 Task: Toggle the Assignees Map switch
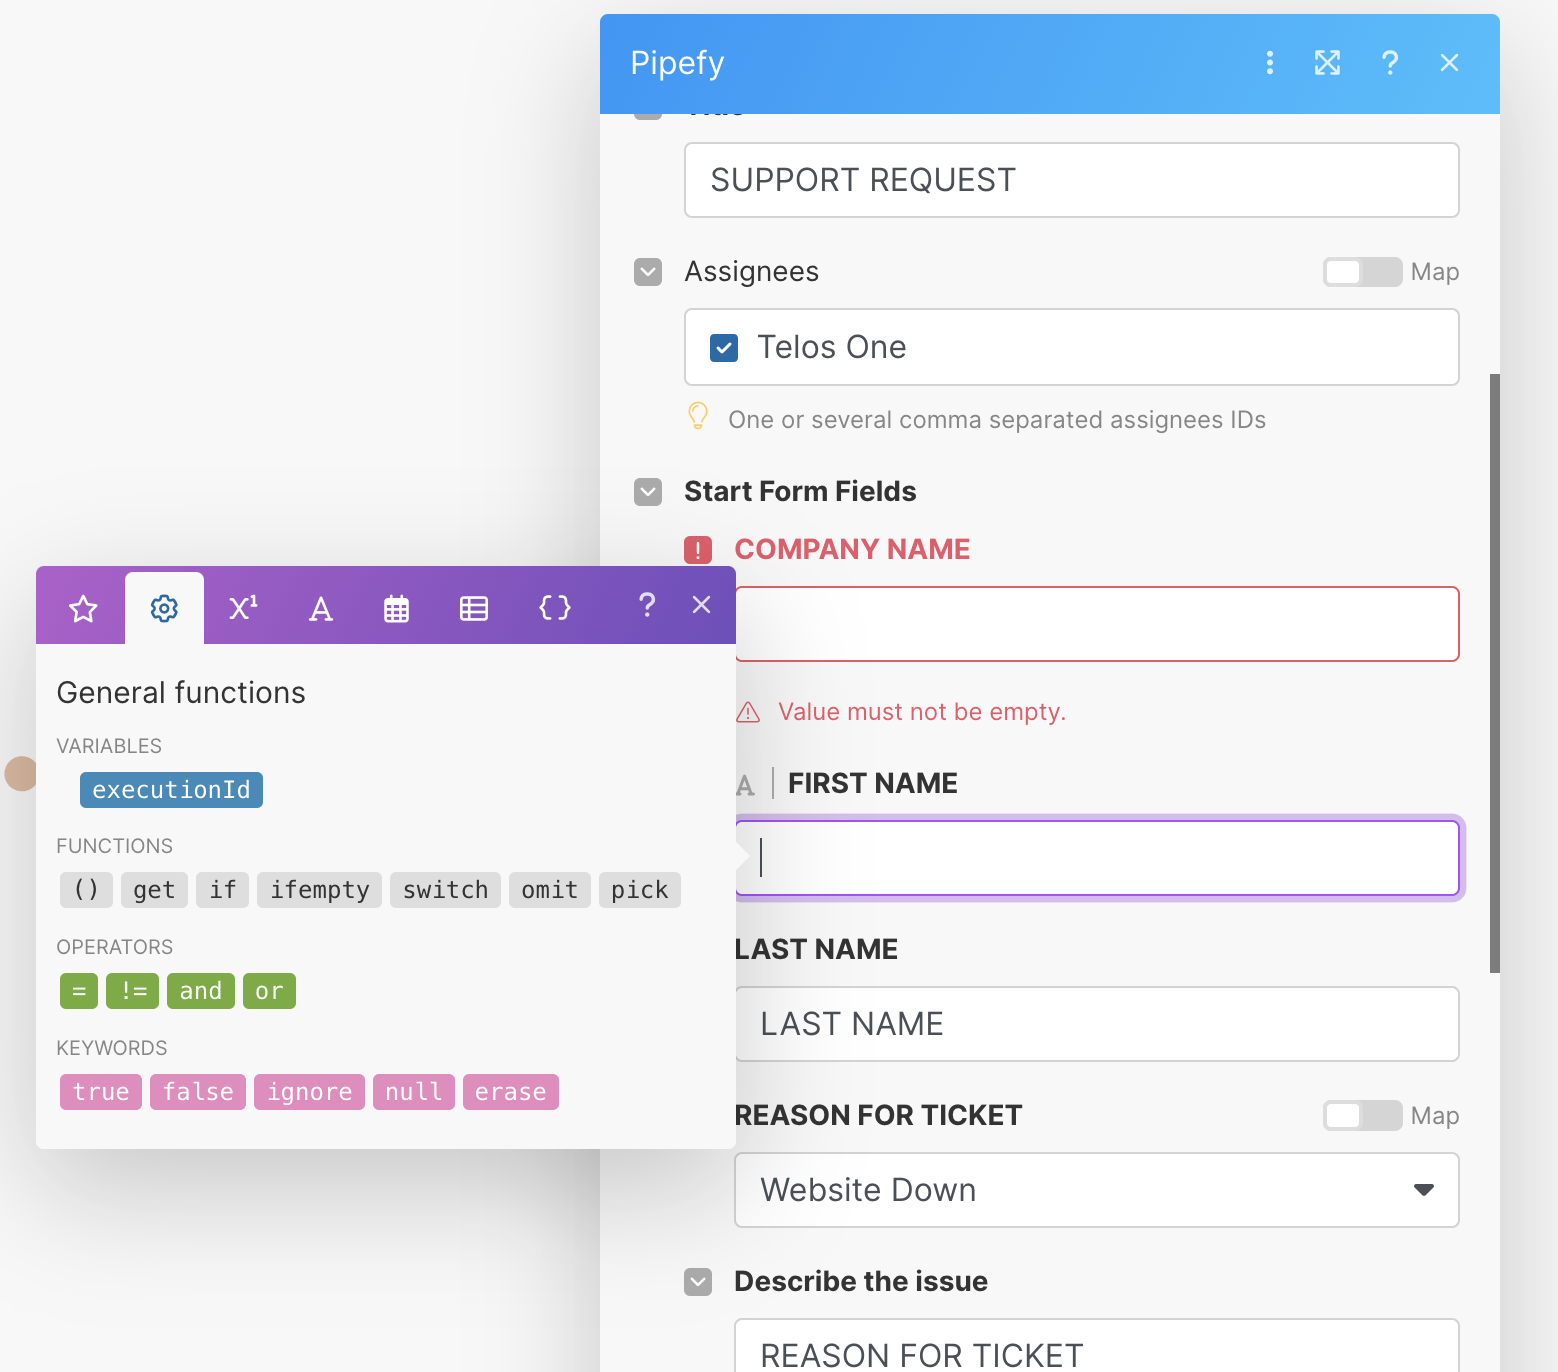(1362, 272)
